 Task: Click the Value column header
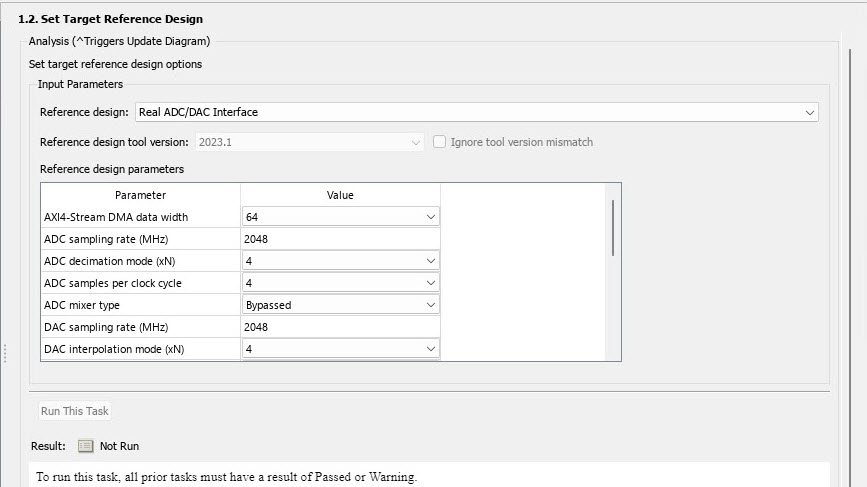[x=340, y=195]
